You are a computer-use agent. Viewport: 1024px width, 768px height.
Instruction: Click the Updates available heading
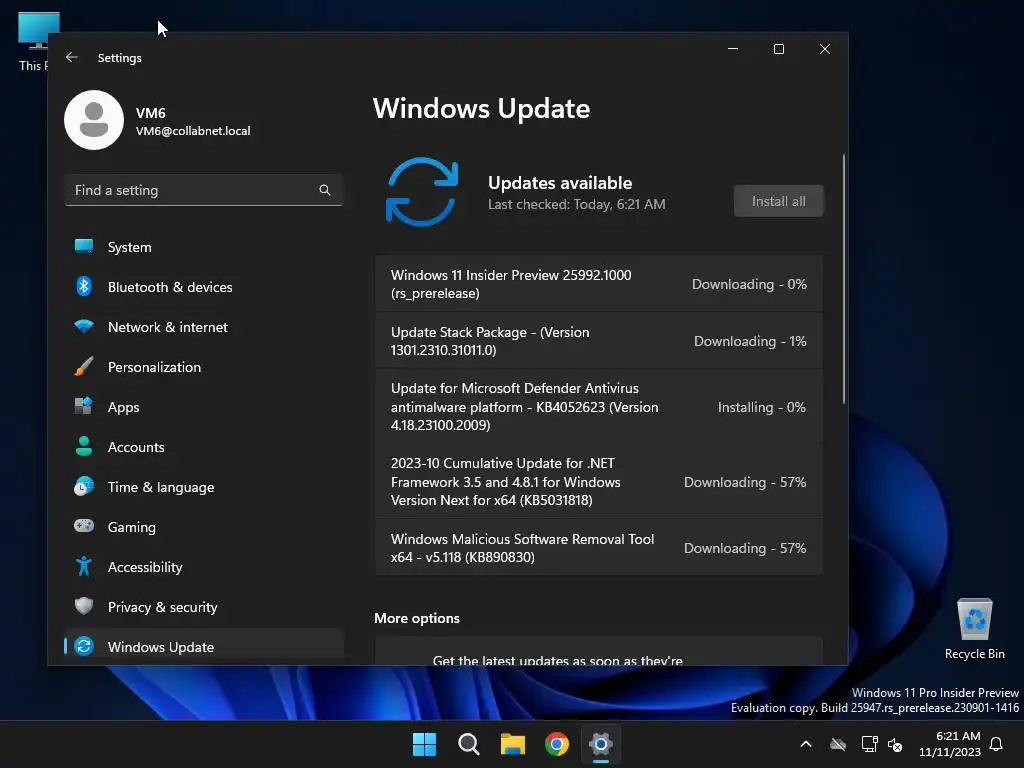[560, 183]
